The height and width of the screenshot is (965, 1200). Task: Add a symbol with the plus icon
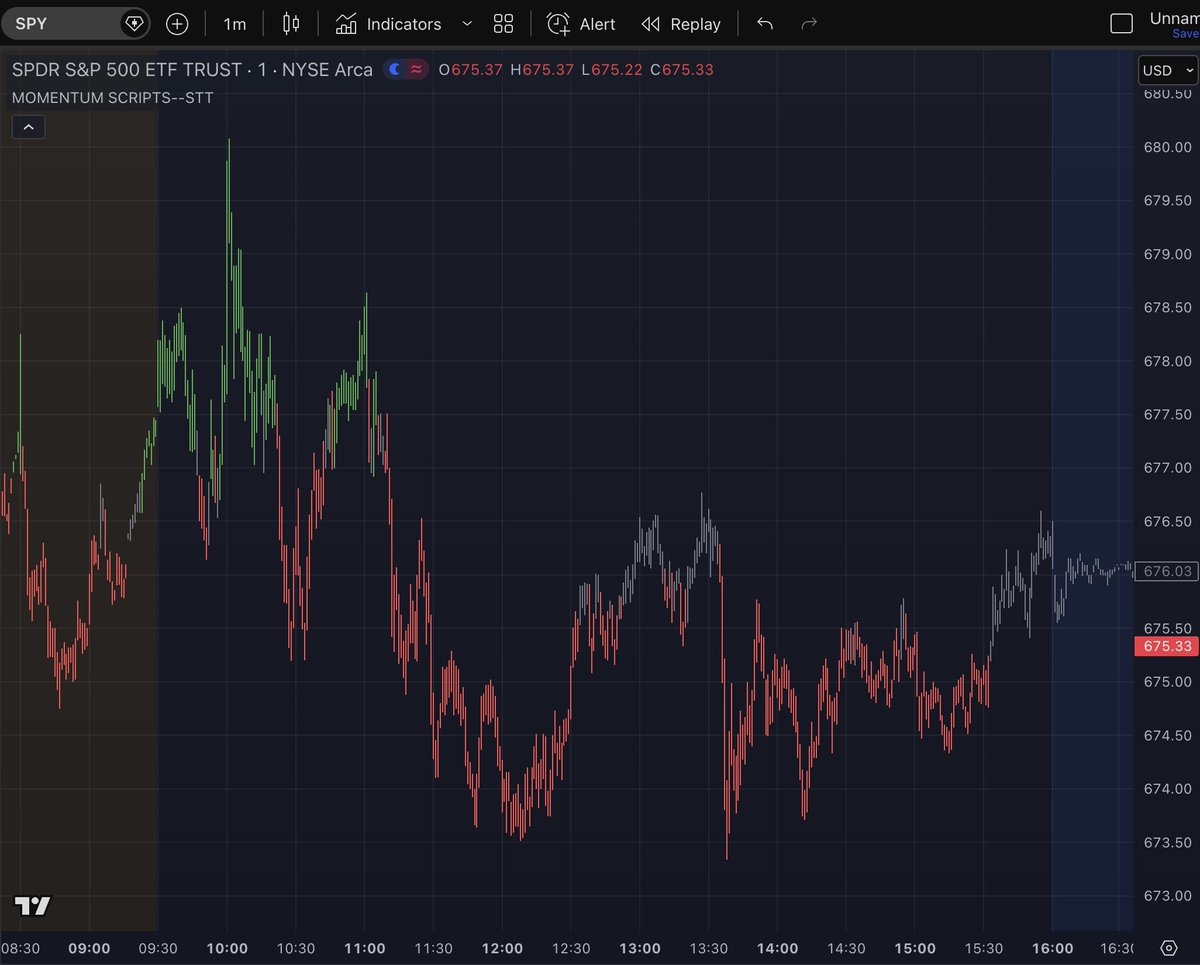click(177, 23)
